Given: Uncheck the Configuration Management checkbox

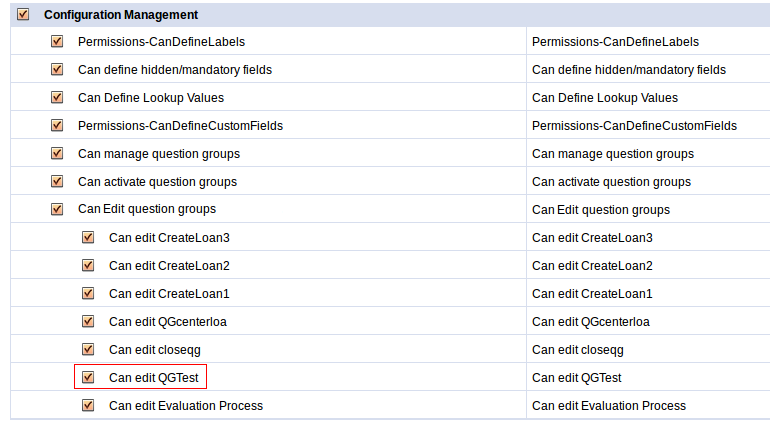Looking at the screenshot, I should pyautogui.click(x=23, y=15).
